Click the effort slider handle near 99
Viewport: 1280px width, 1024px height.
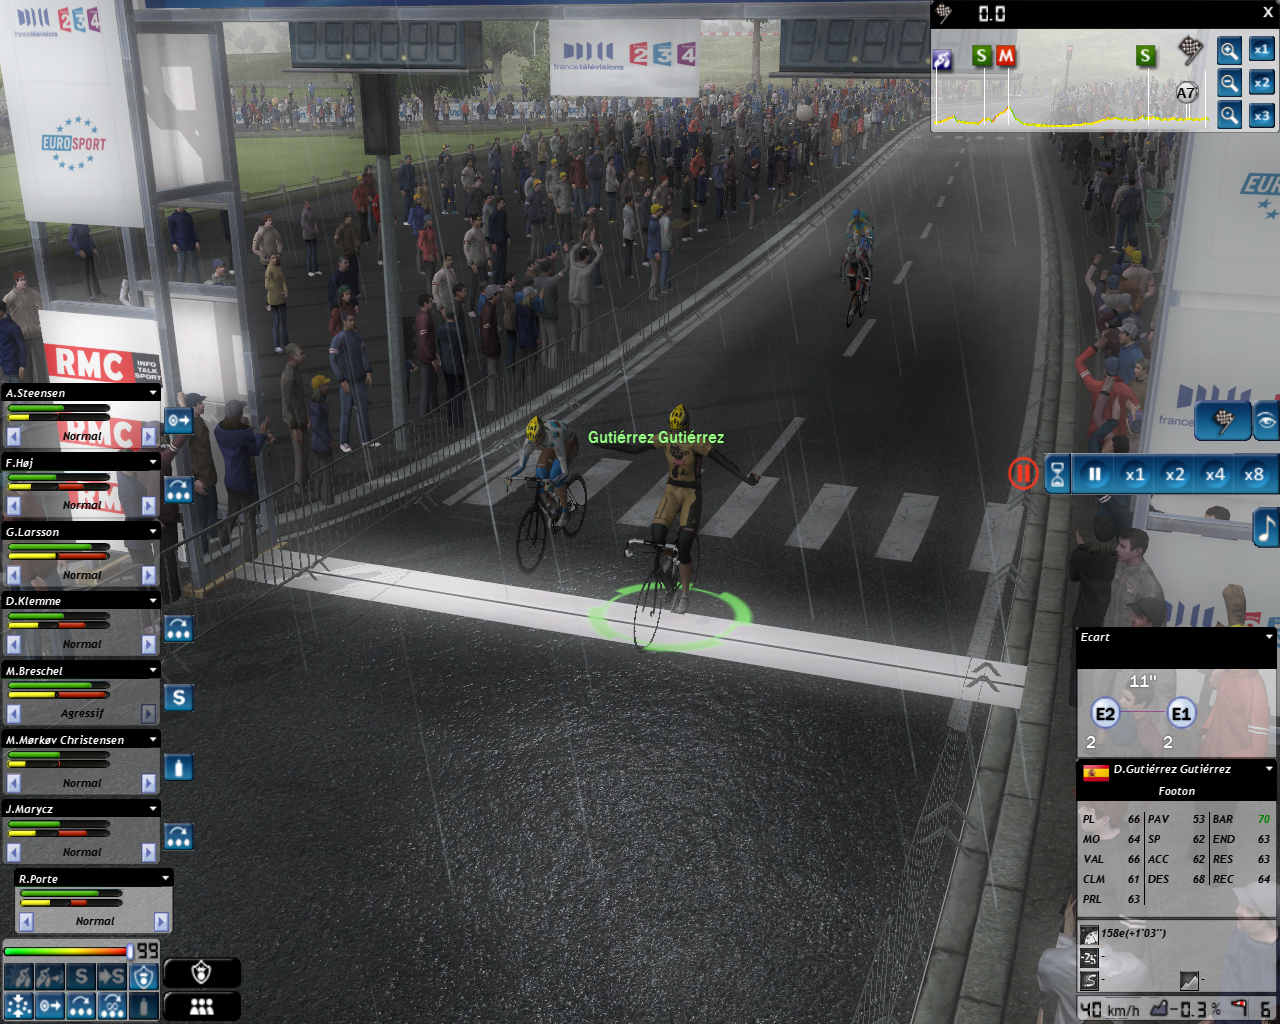click(x=130, y=951)
